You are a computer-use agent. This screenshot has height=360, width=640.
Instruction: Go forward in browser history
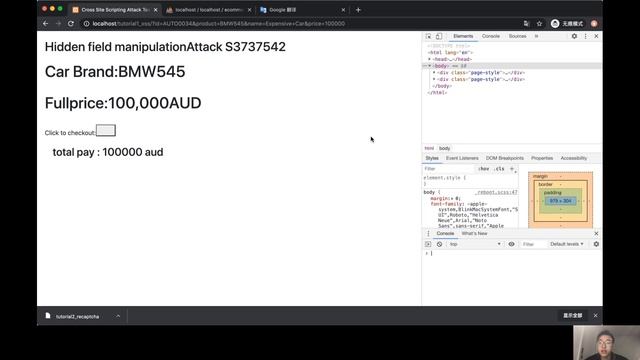[58, 24]
